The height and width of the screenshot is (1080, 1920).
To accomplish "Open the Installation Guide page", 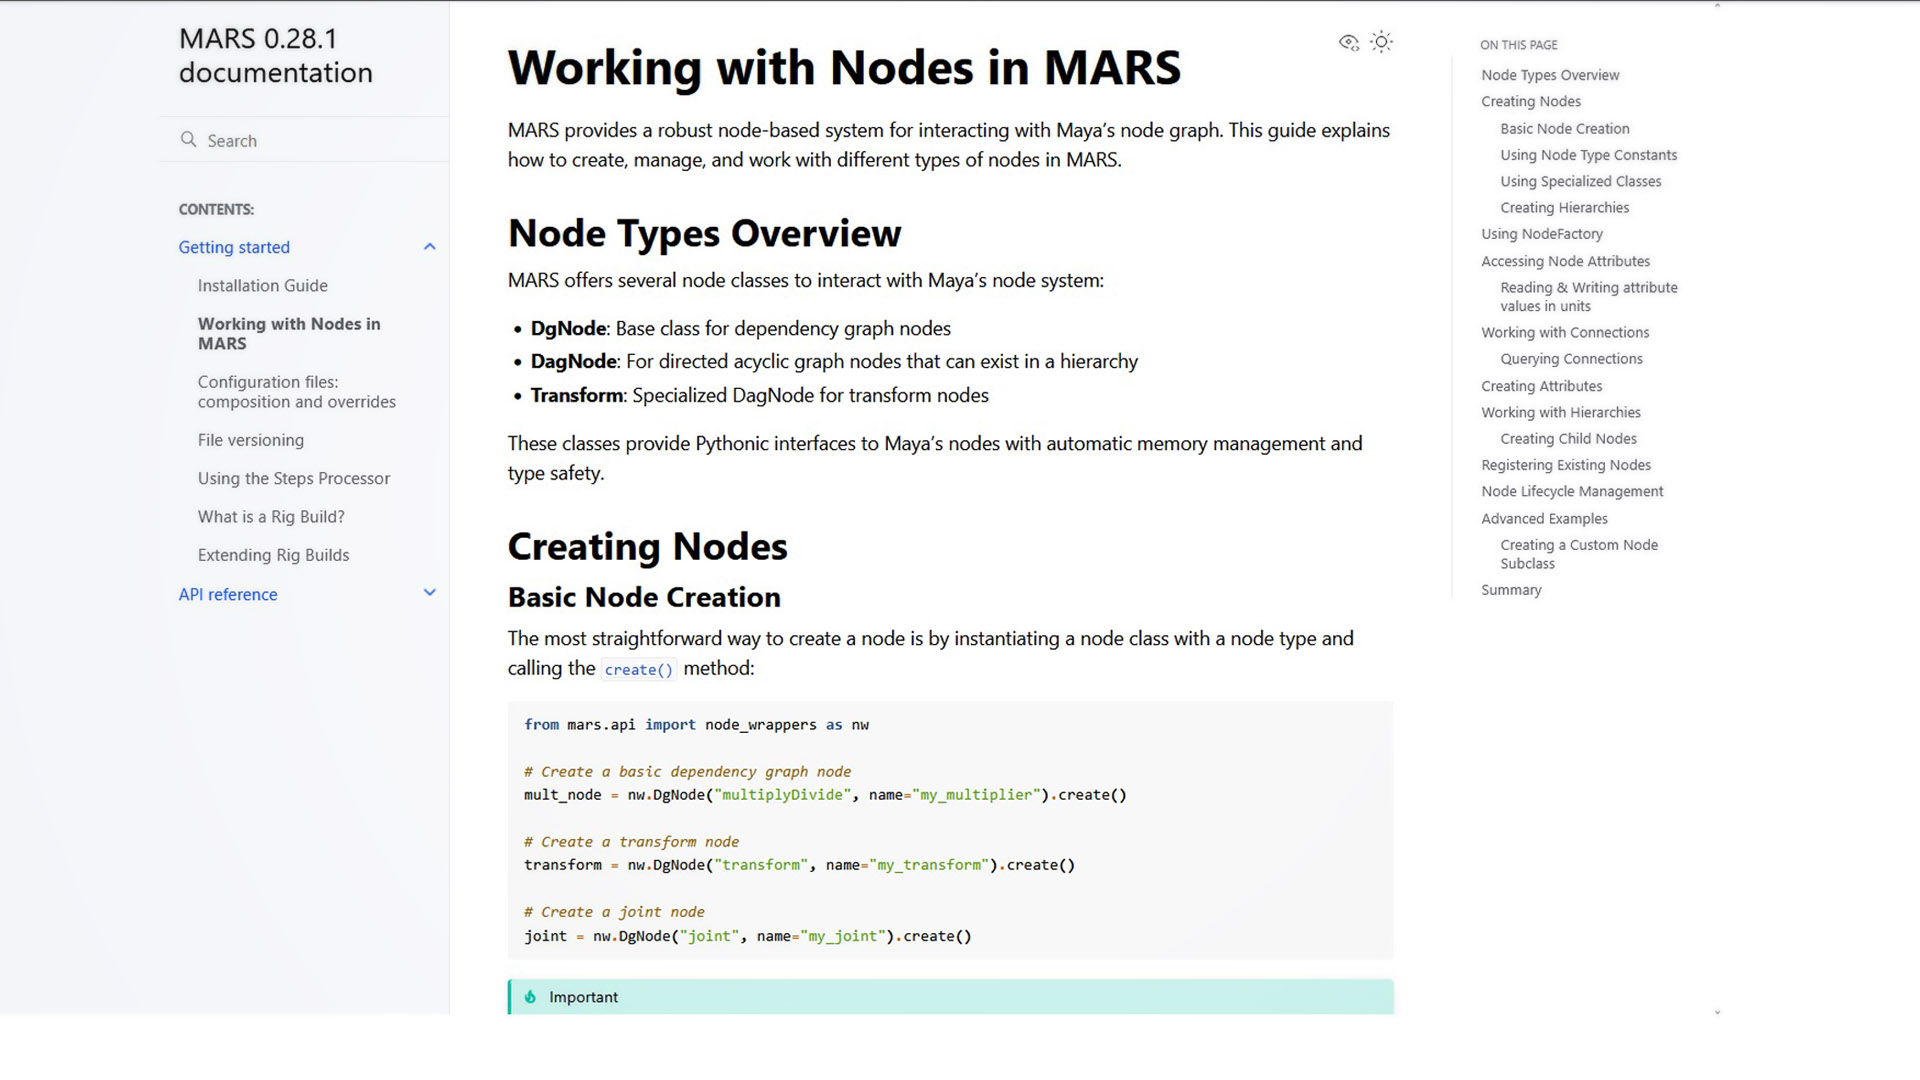I will tap(263, 286).
